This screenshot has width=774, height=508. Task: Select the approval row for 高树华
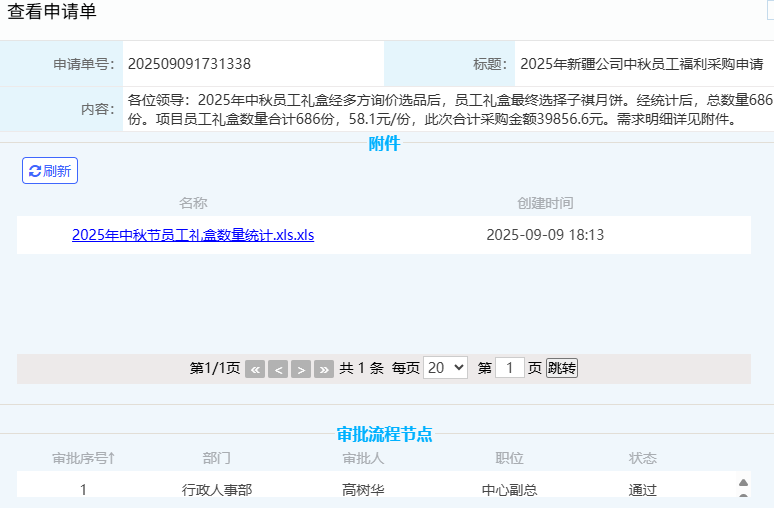pos(363,490)
